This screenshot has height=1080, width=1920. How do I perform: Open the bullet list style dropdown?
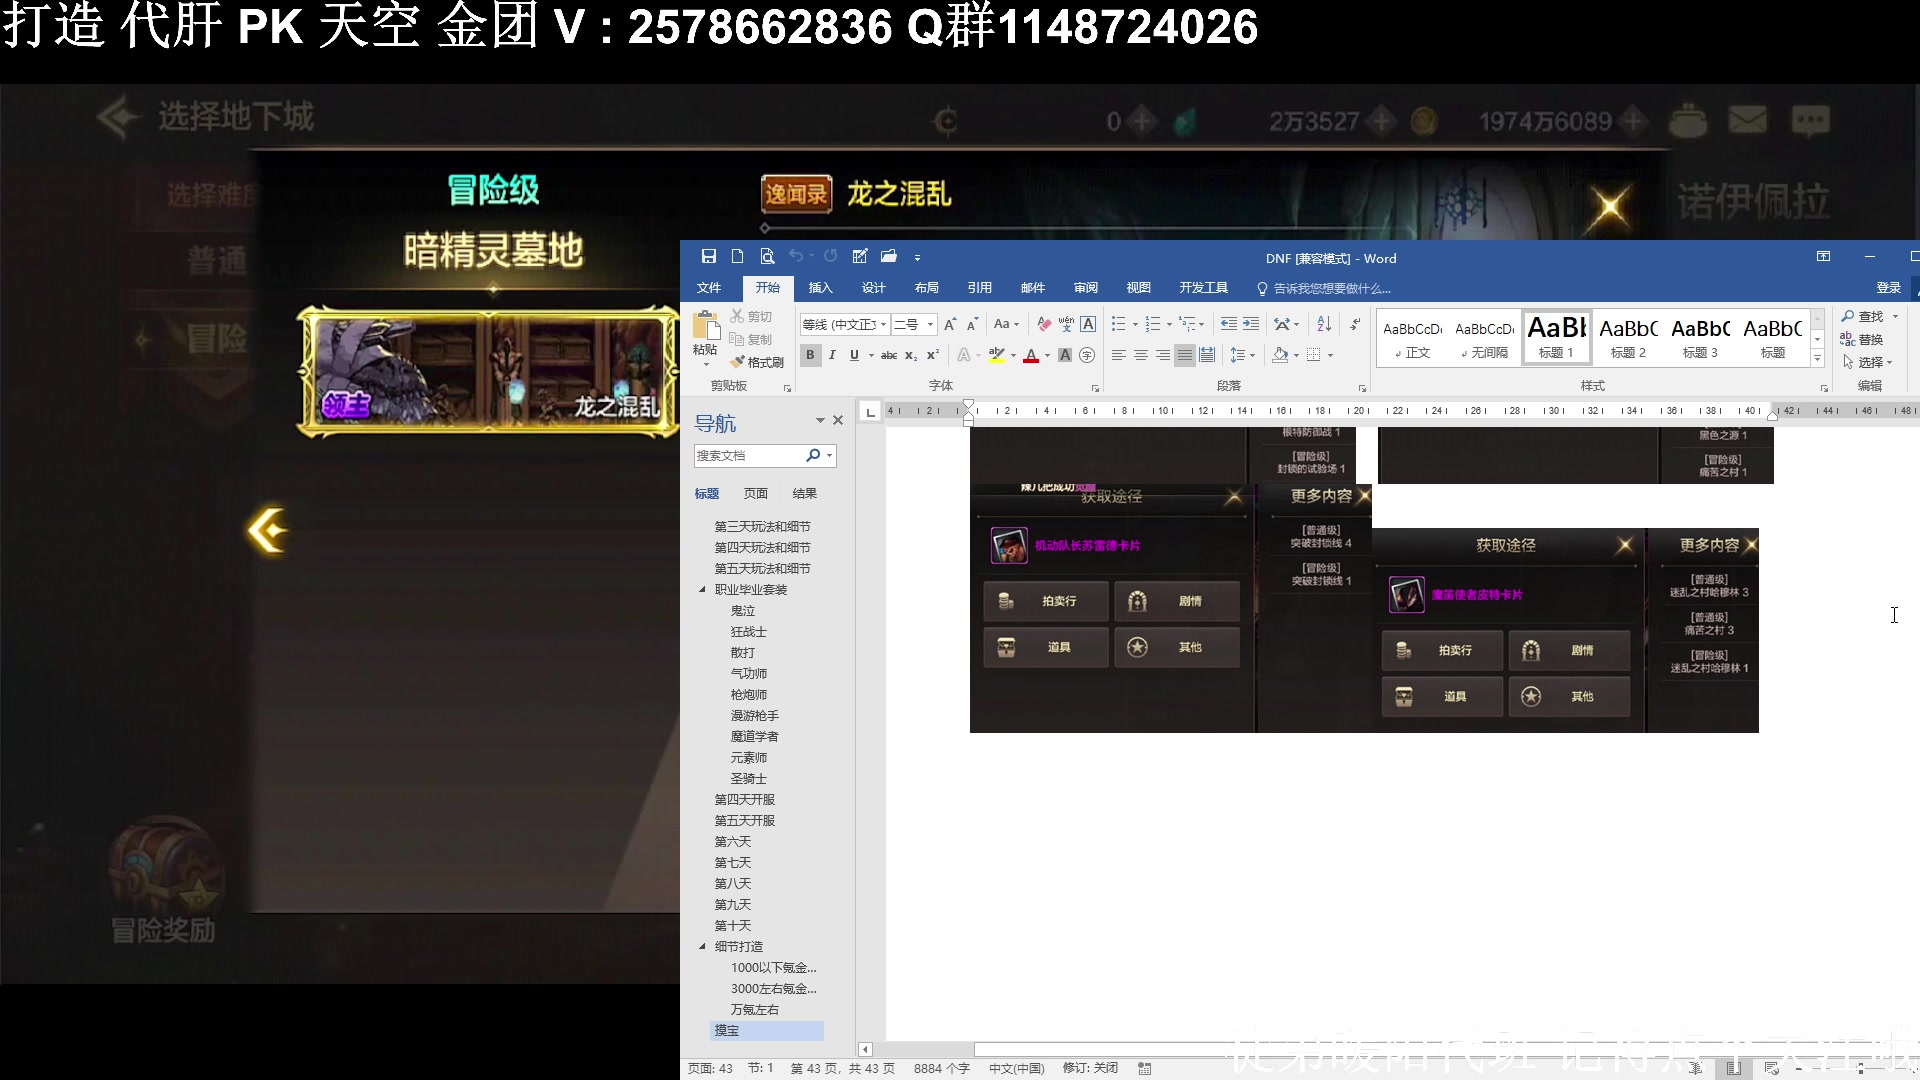(x=1135, y=324)
